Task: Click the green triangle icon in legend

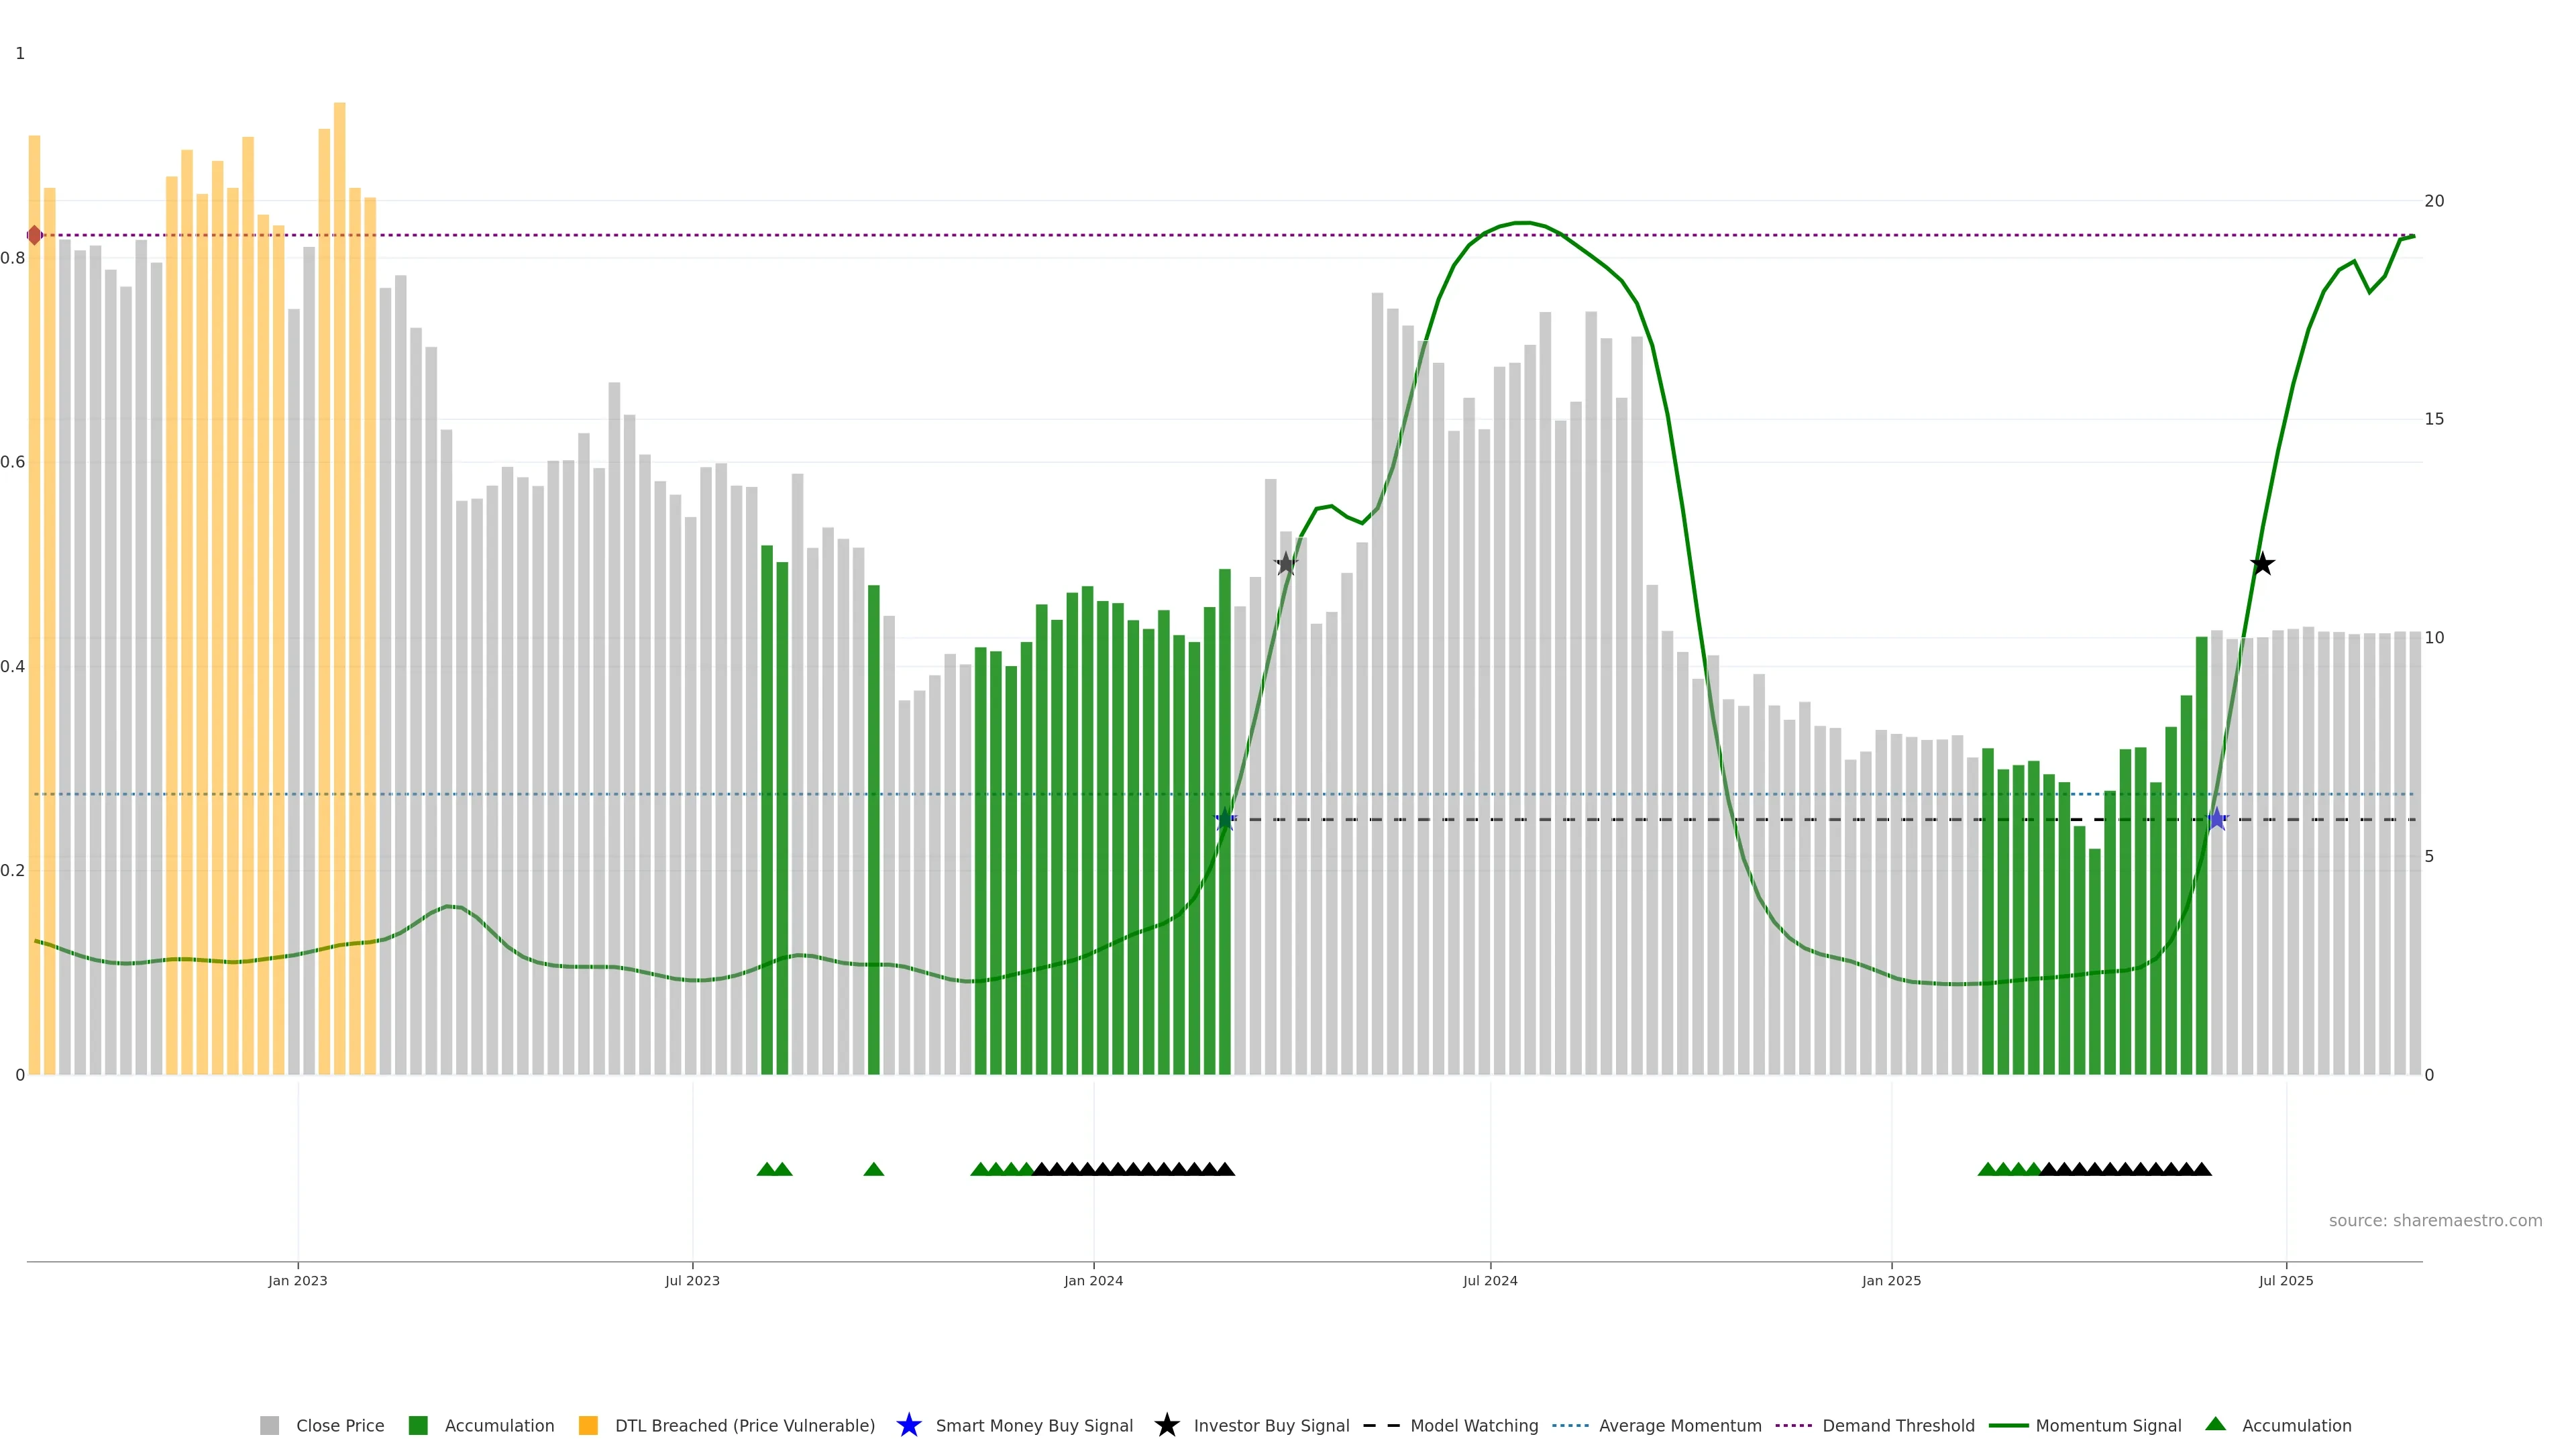Action: [2215, 1424]
